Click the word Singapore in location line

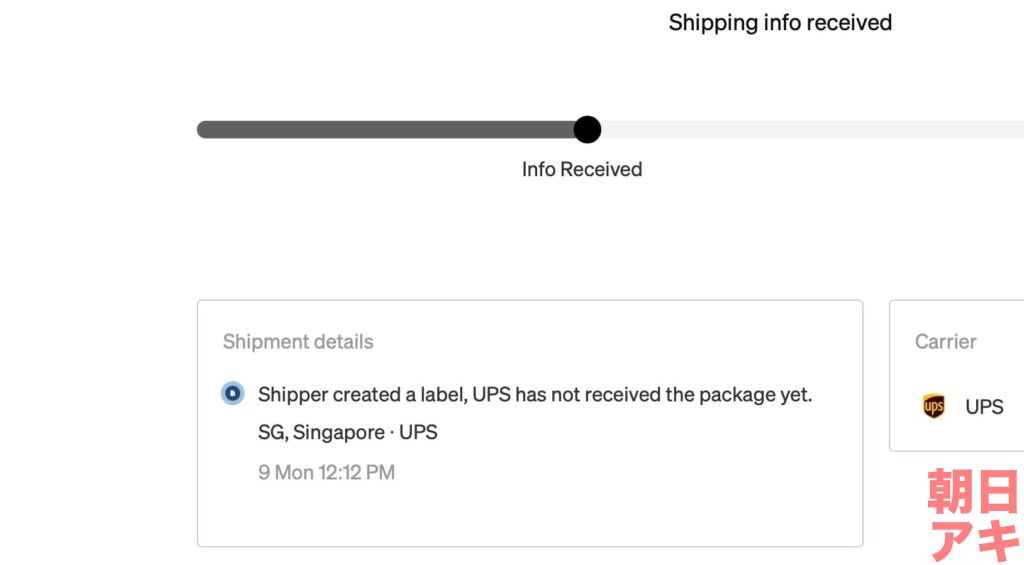(338, 432)
